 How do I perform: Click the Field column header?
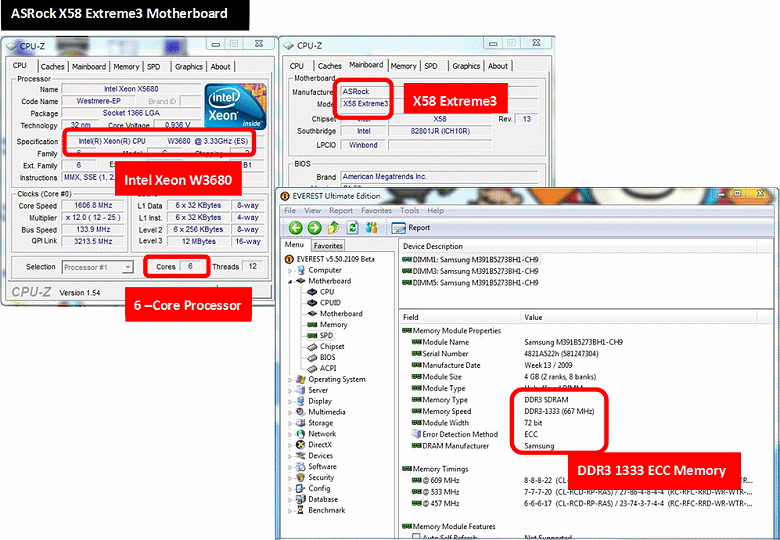(x=412, y=317)
